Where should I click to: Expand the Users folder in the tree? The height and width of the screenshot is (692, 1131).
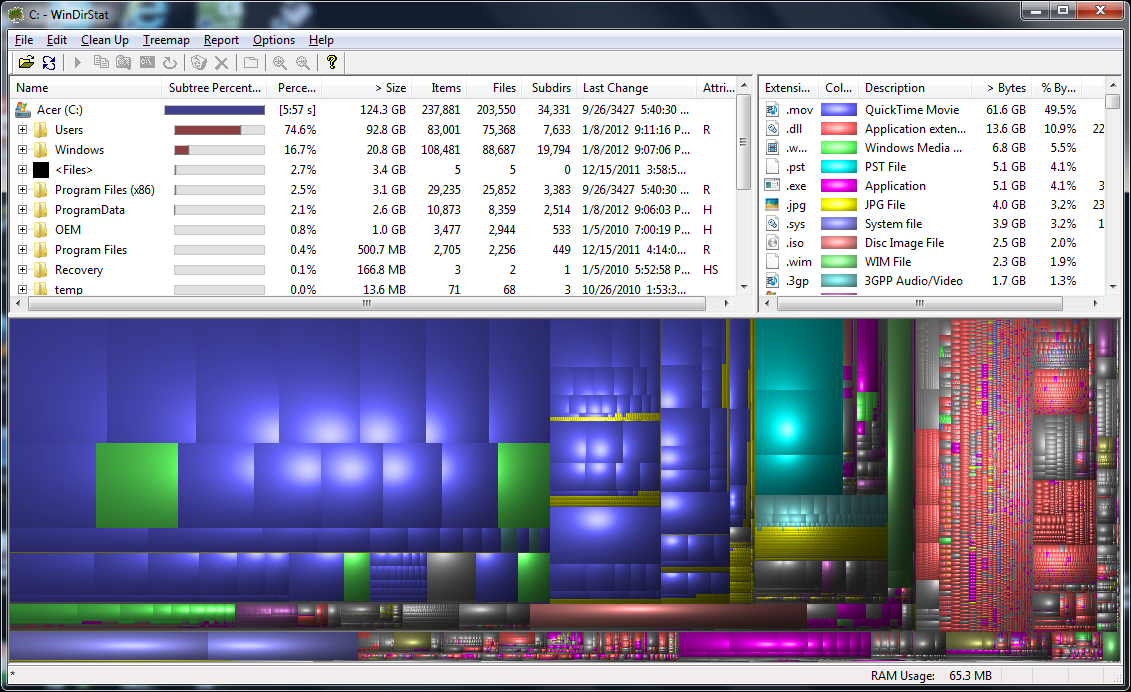click(x=22, y=129)
